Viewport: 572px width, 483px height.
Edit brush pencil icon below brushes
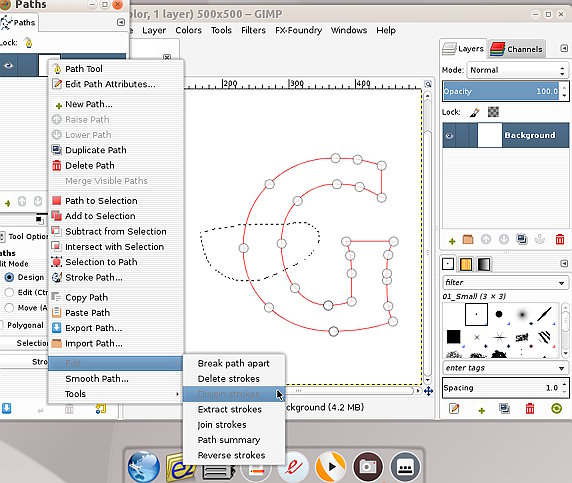tap(454, 409)
